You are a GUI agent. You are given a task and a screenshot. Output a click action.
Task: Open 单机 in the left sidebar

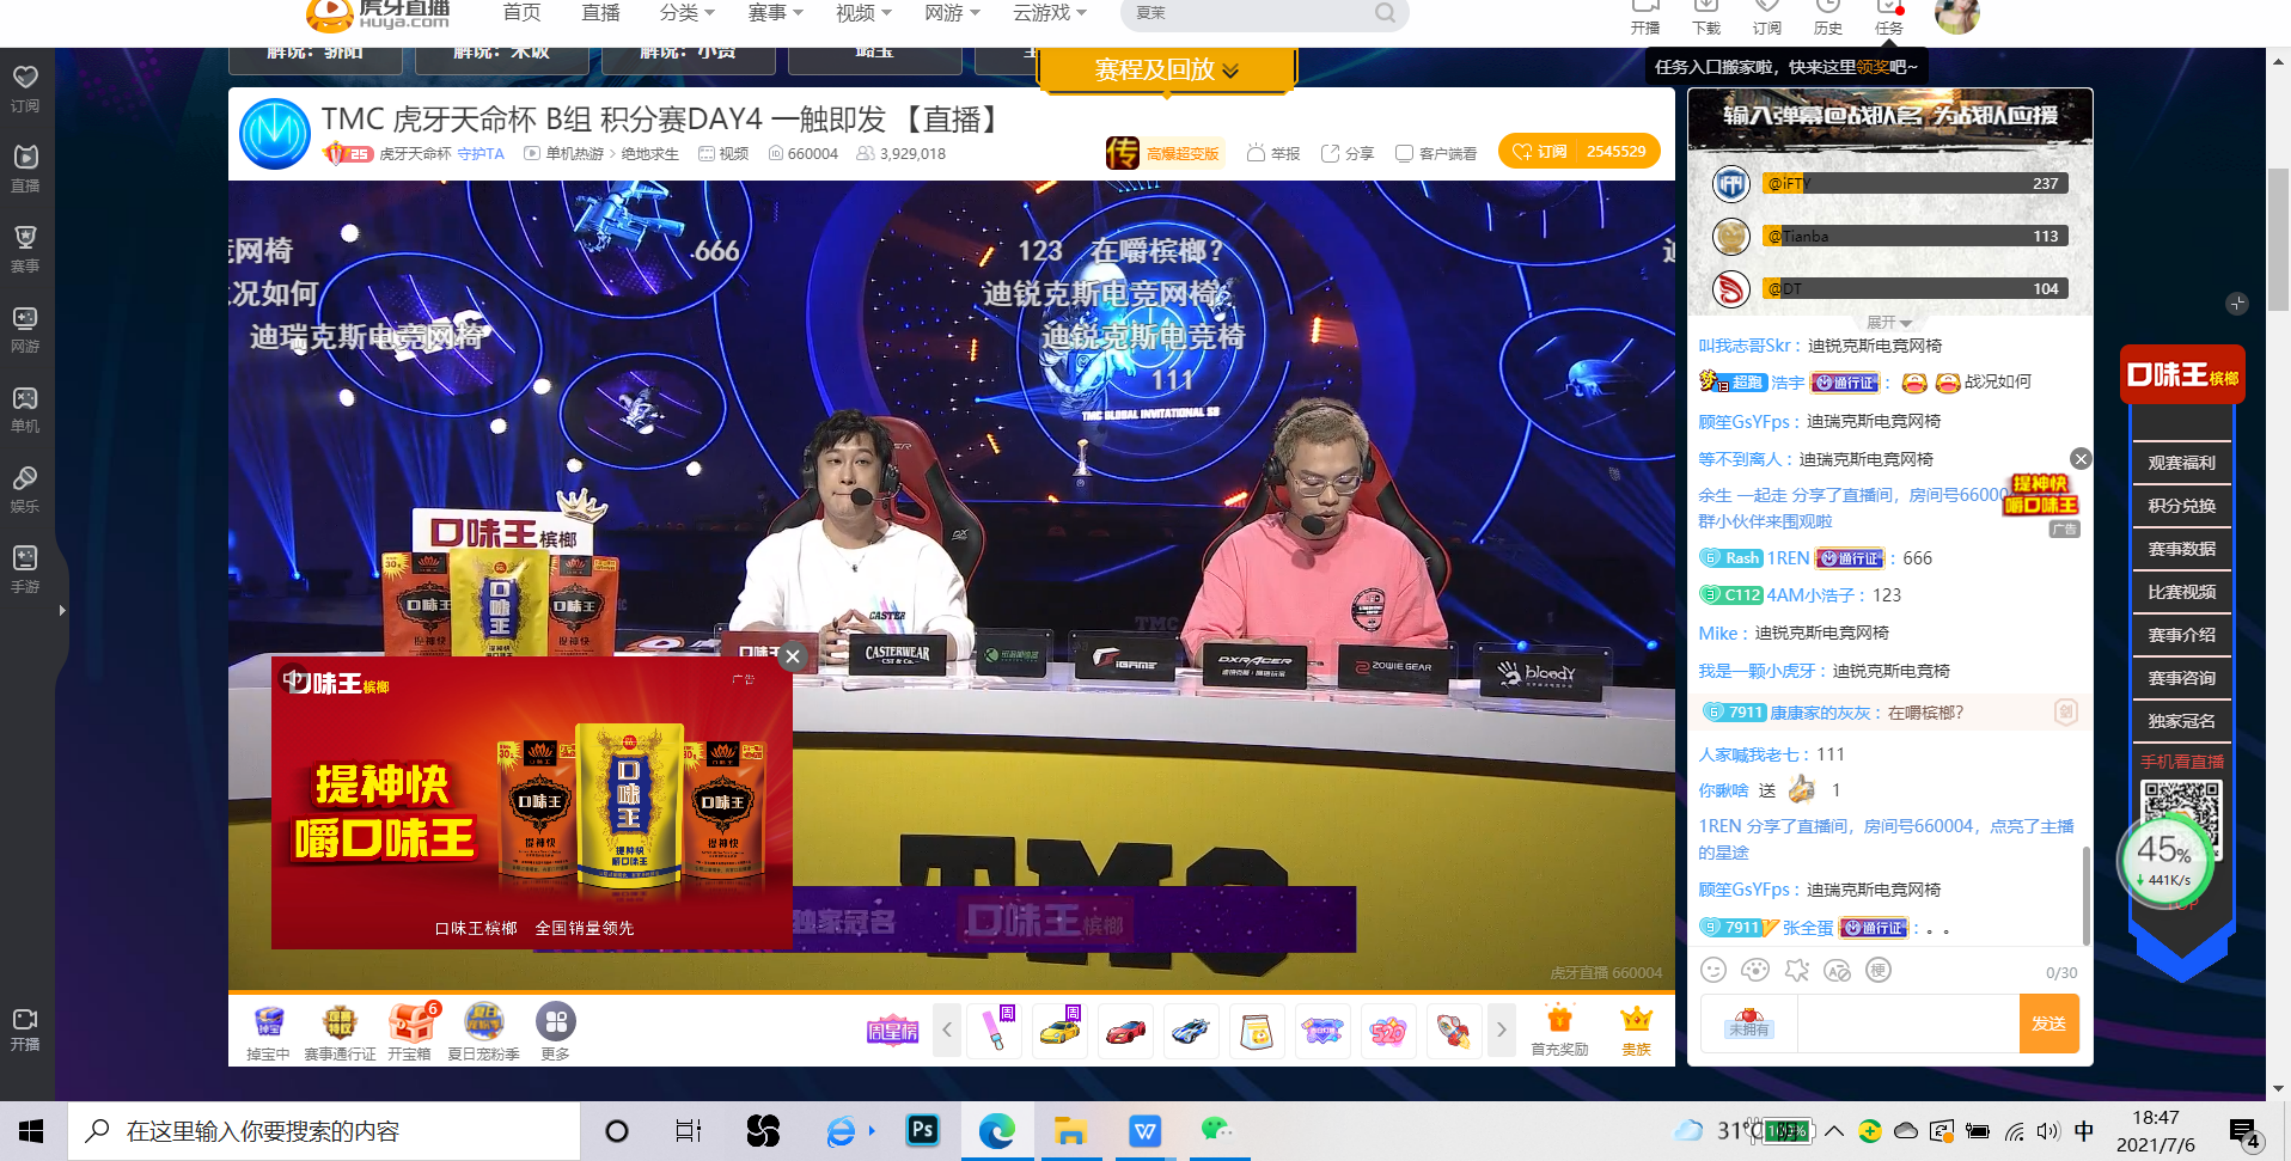pos(25,409)
